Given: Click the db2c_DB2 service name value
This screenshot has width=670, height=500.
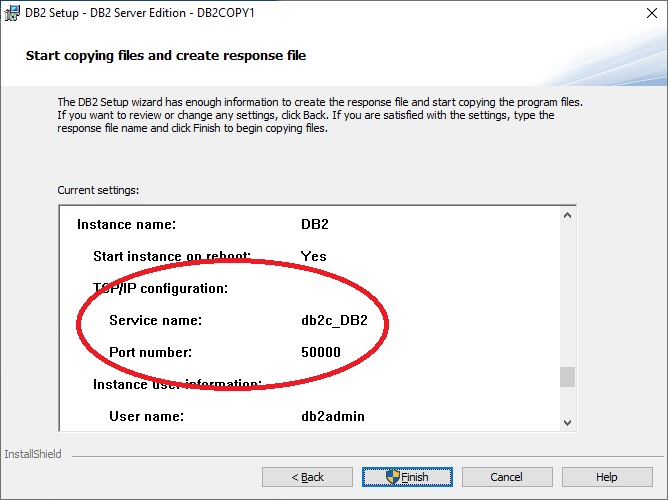Looking at the screenshot, I should (333, 321).
